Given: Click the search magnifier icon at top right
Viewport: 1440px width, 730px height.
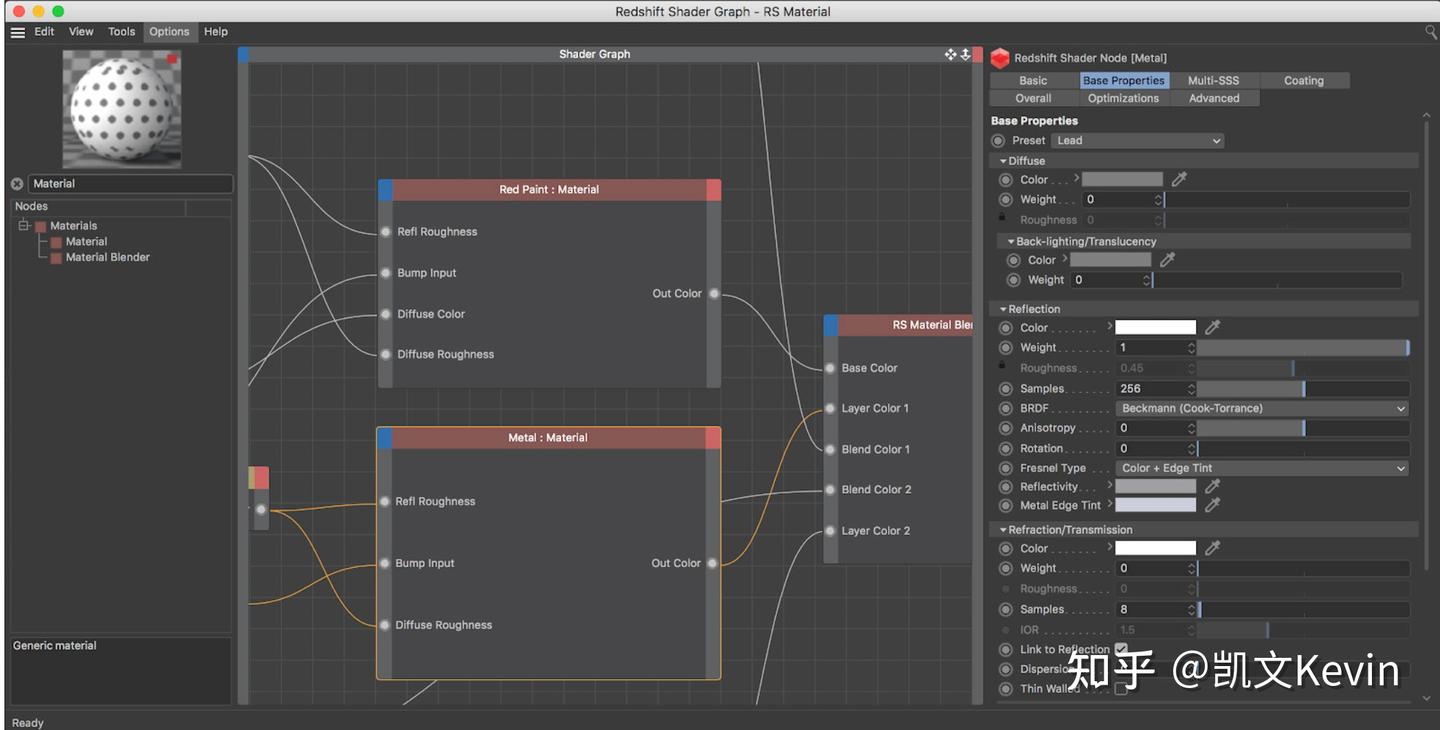Looking at the screenshot, I should coord(1431,32).
